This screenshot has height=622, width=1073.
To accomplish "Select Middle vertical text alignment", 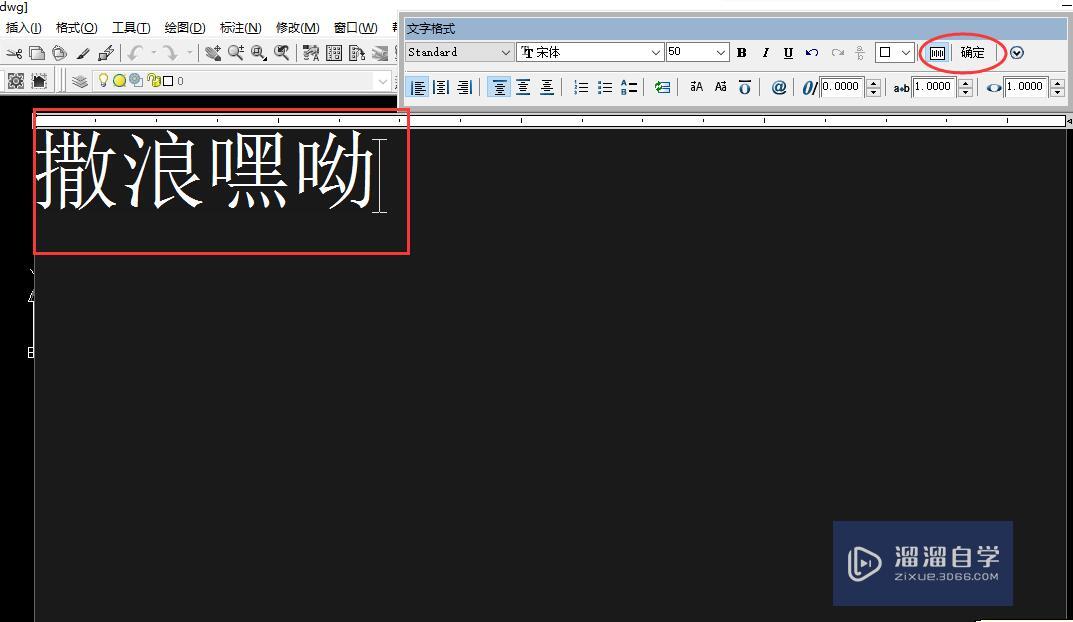I will [523, 87].
